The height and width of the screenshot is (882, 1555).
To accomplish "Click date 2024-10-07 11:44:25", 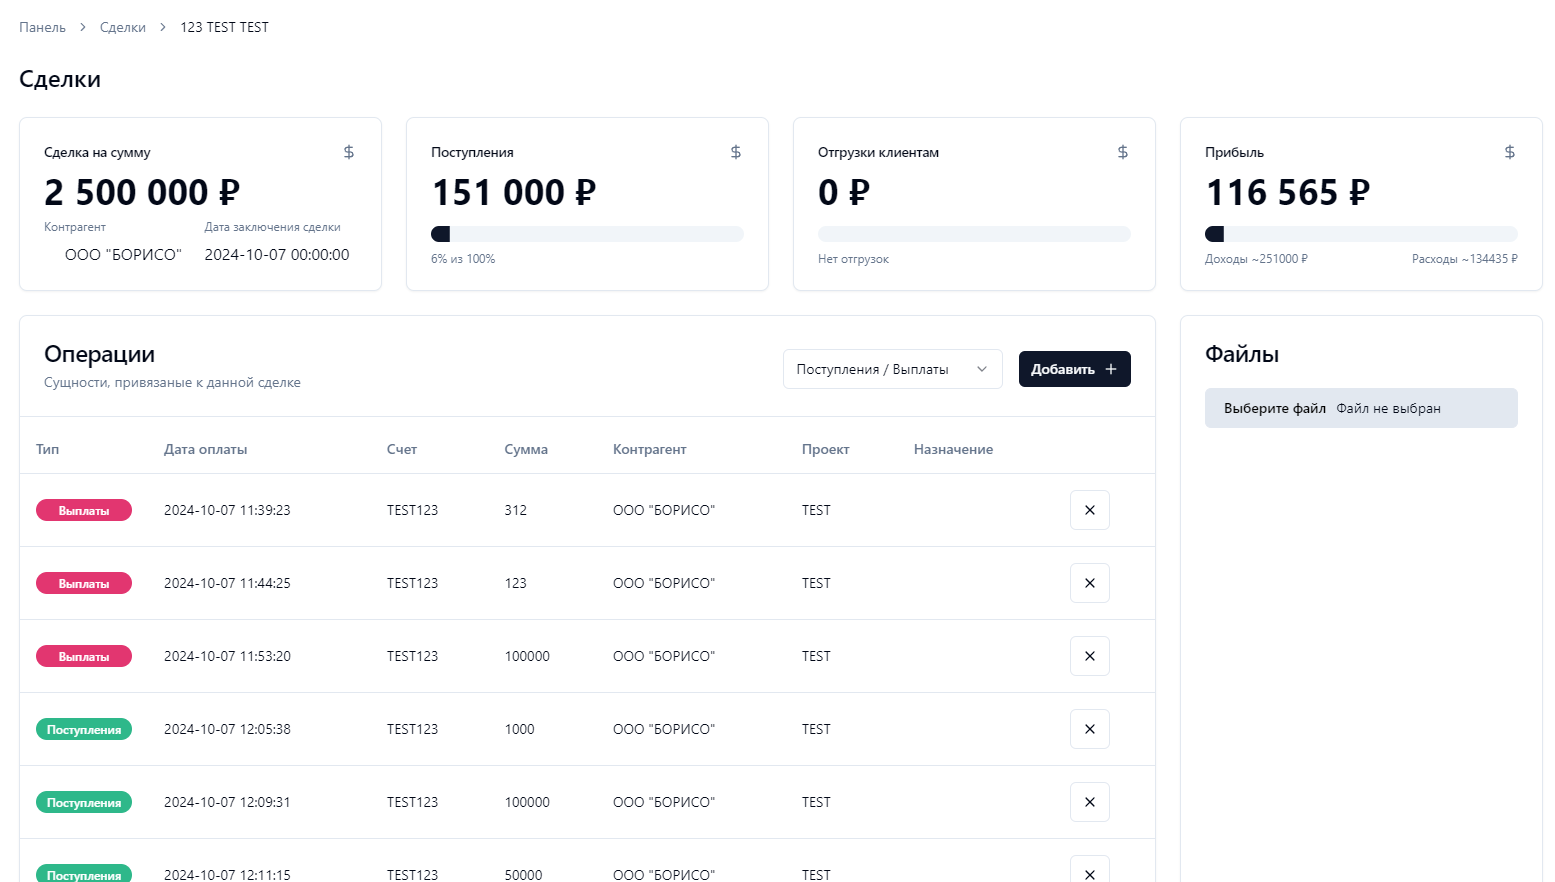I will (227, 583).
